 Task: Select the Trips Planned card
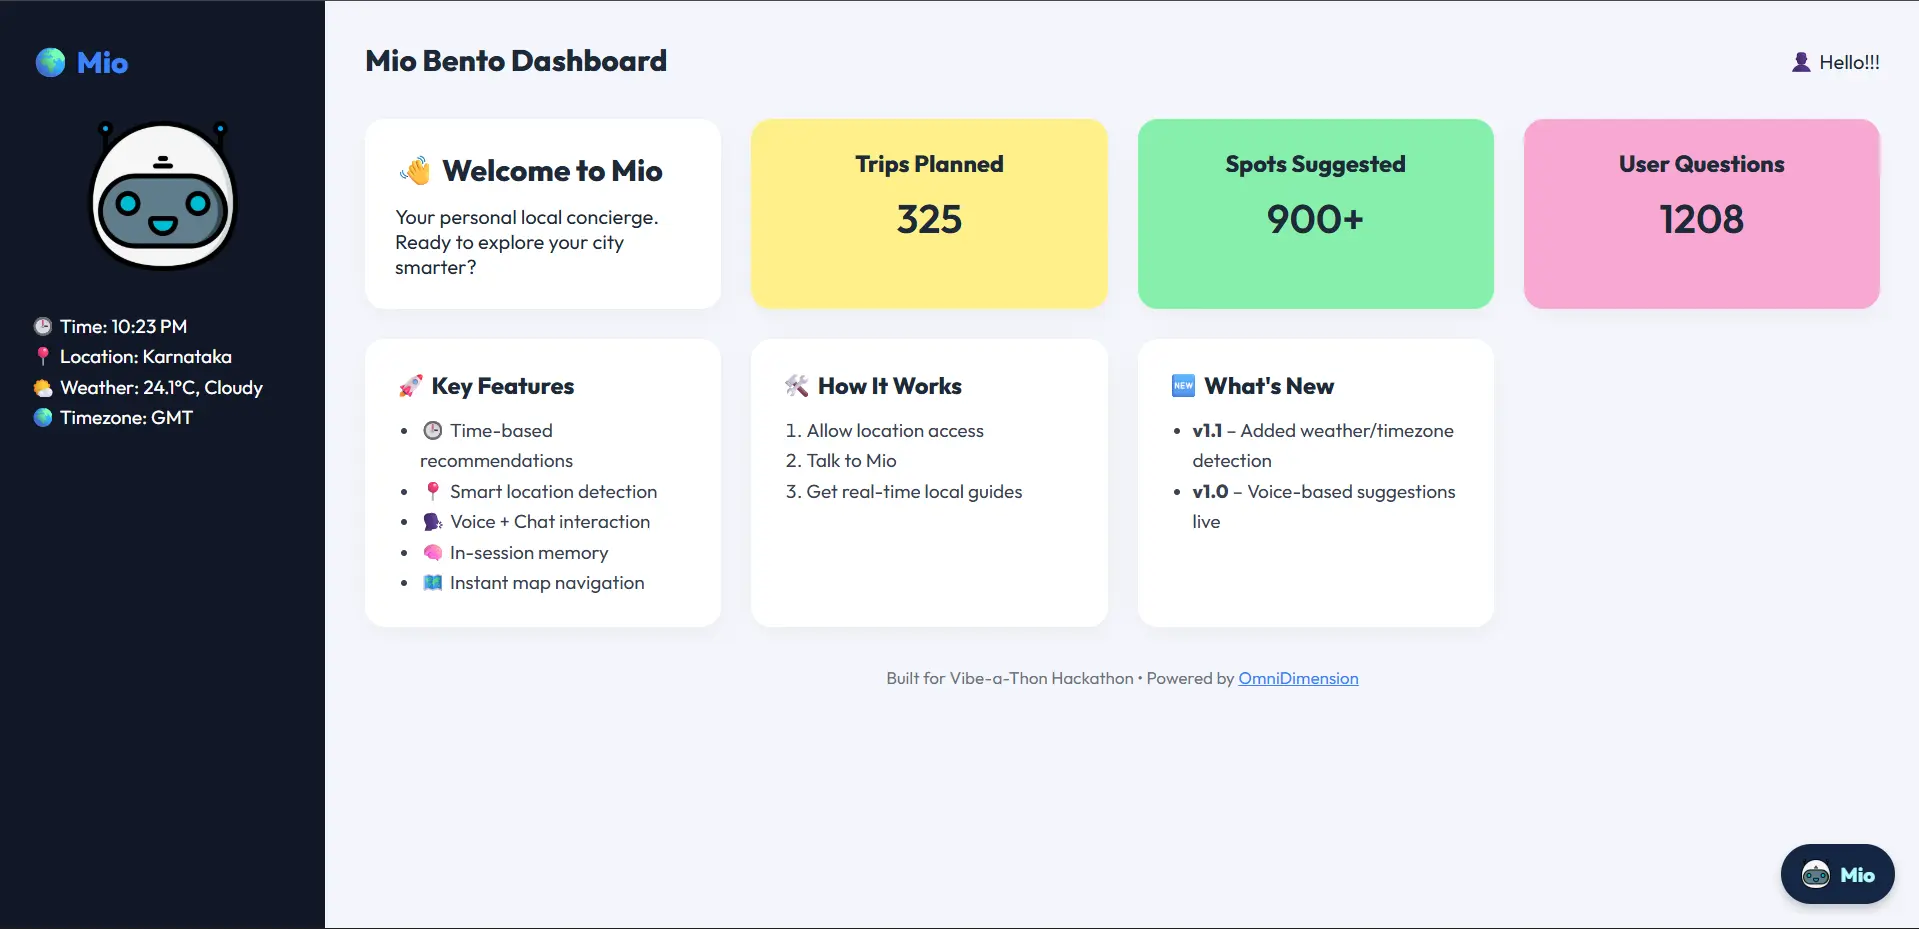[x=928, y=213]
